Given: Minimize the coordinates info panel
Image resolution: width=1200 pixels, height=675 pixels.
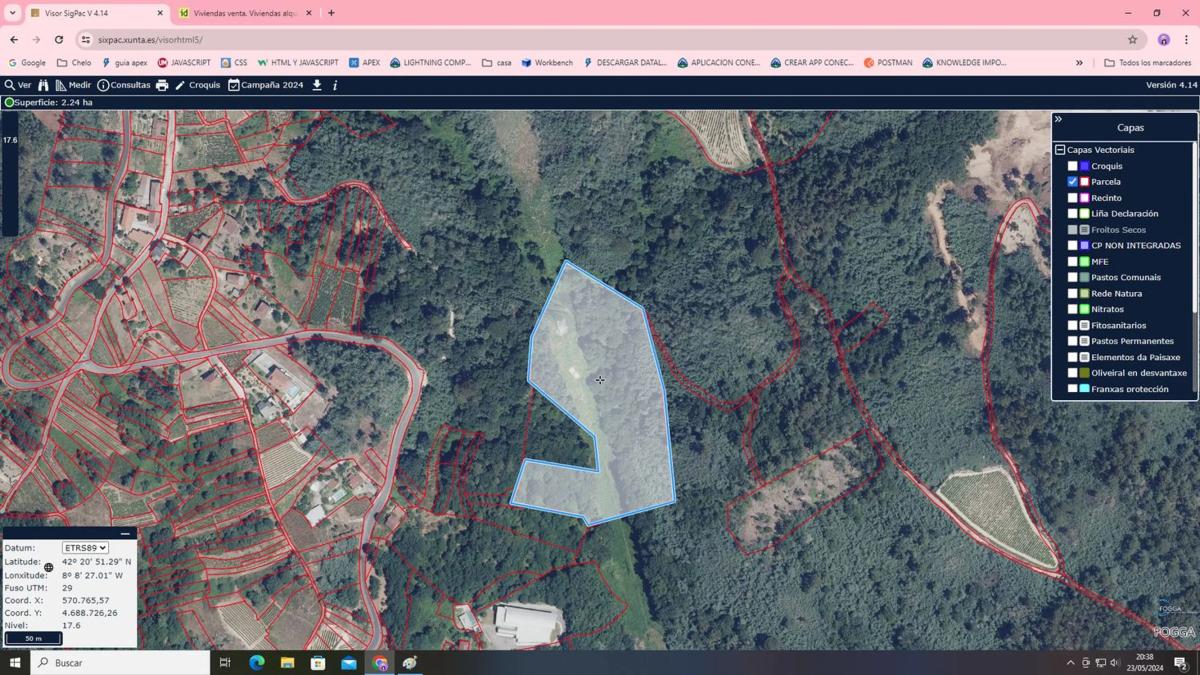Looking at the screenshot, I should tap(125, 534).
